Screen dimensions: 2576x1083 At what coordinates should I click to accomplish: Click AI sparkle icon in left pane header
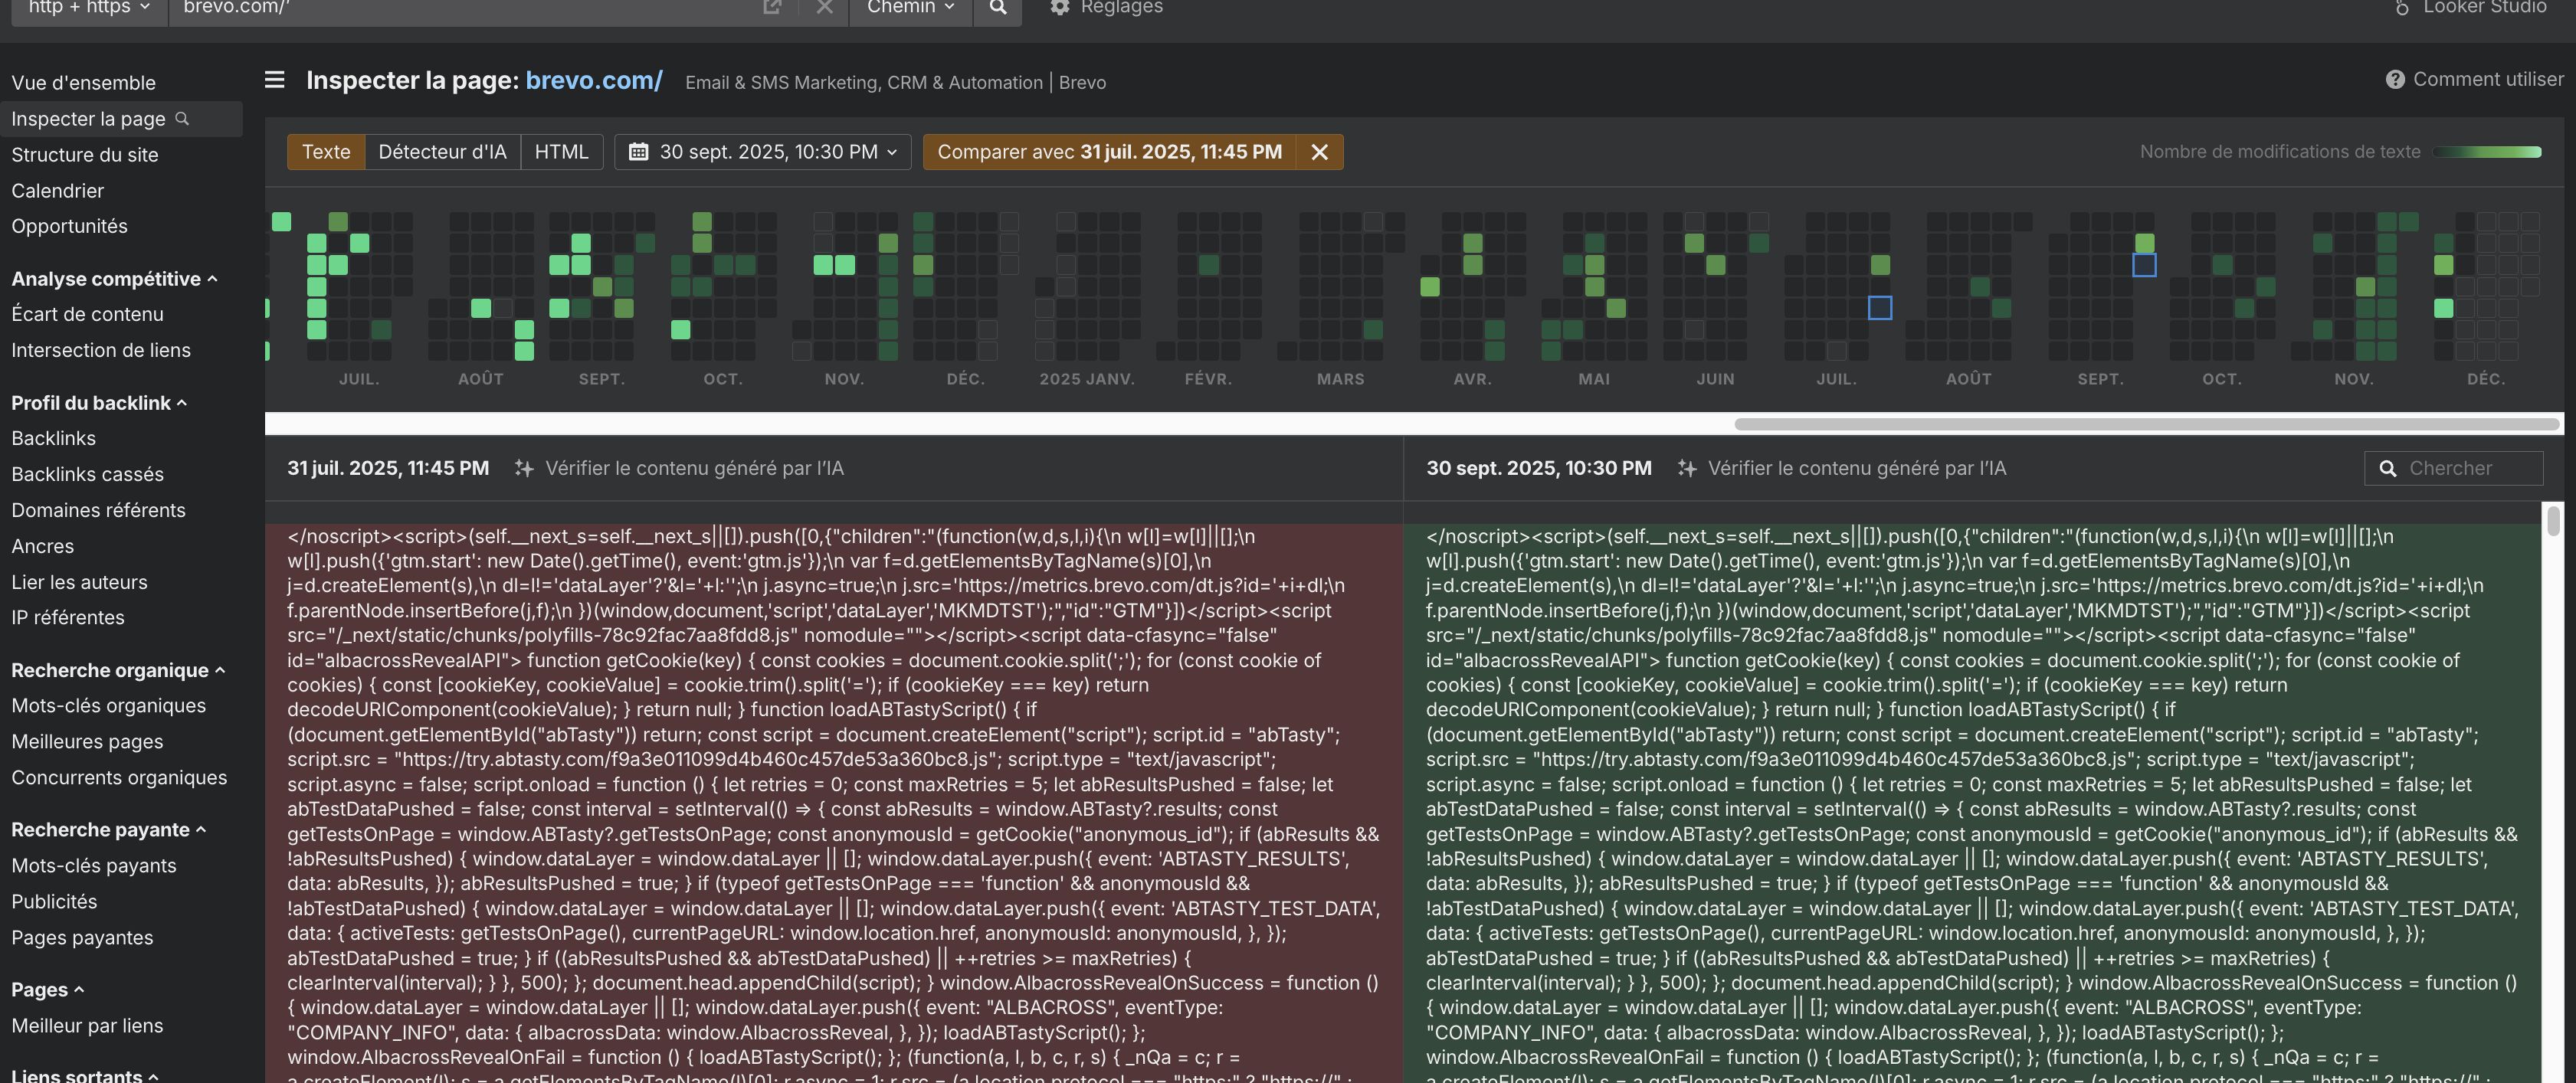[523, 468]
